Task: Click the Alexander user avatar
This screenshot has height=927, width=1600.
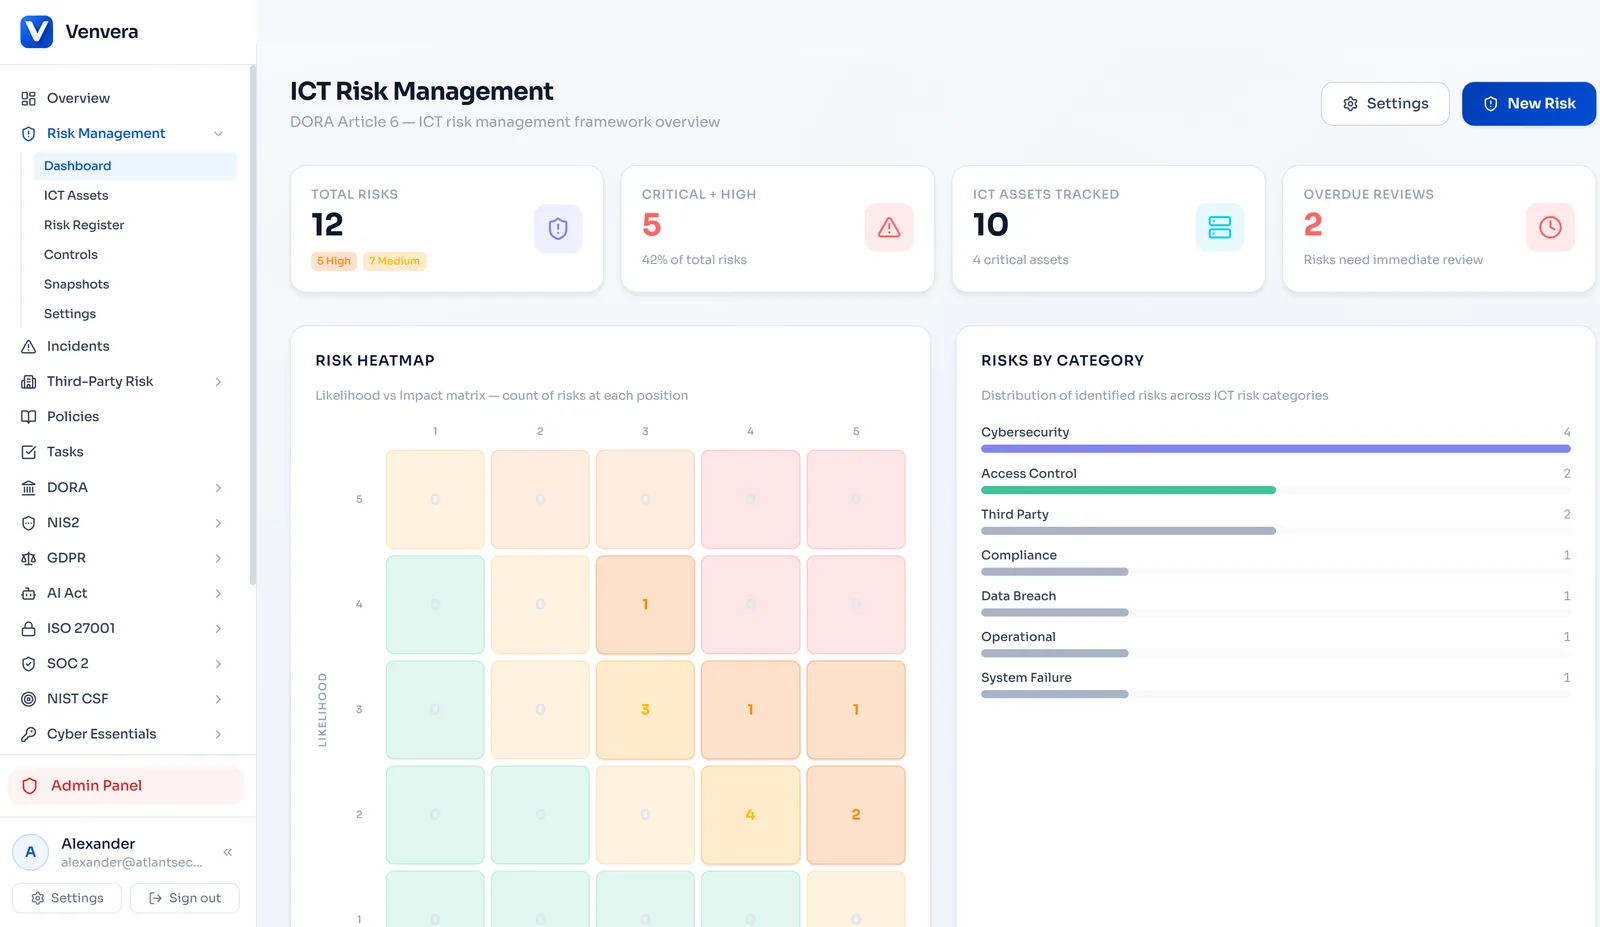Action: coord(31,852)
